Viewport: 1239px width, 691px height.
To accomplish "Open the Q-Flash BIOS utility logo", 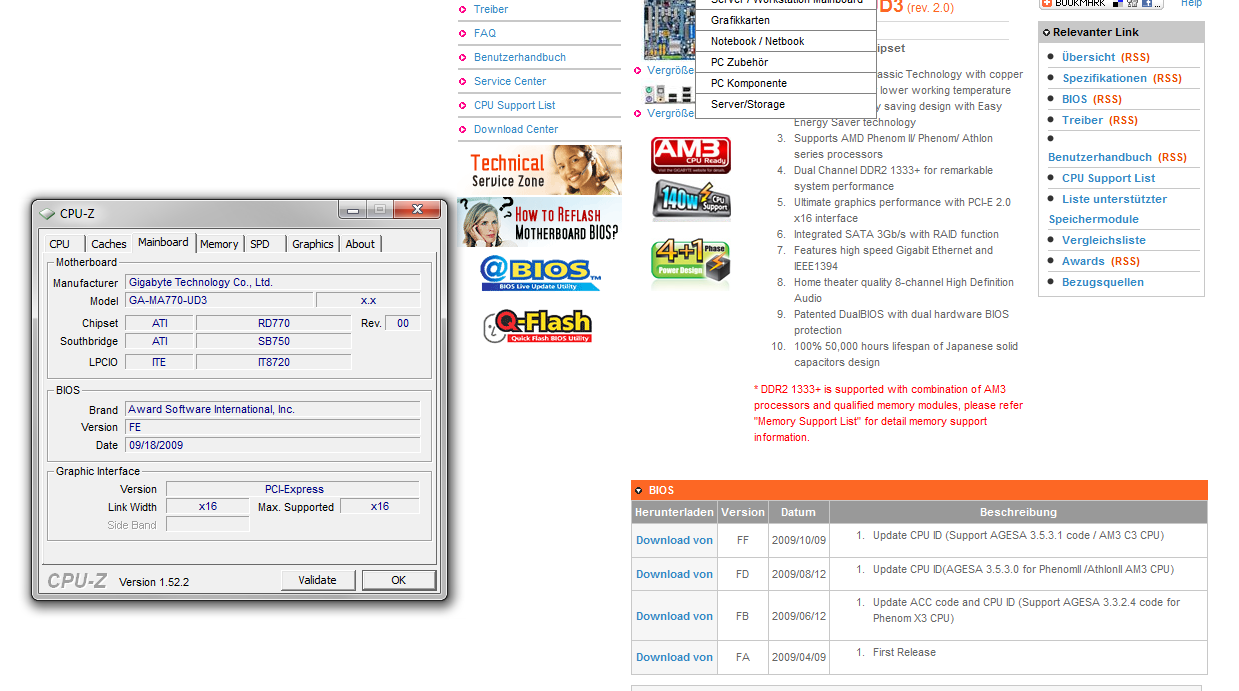I will coord(538,325).
